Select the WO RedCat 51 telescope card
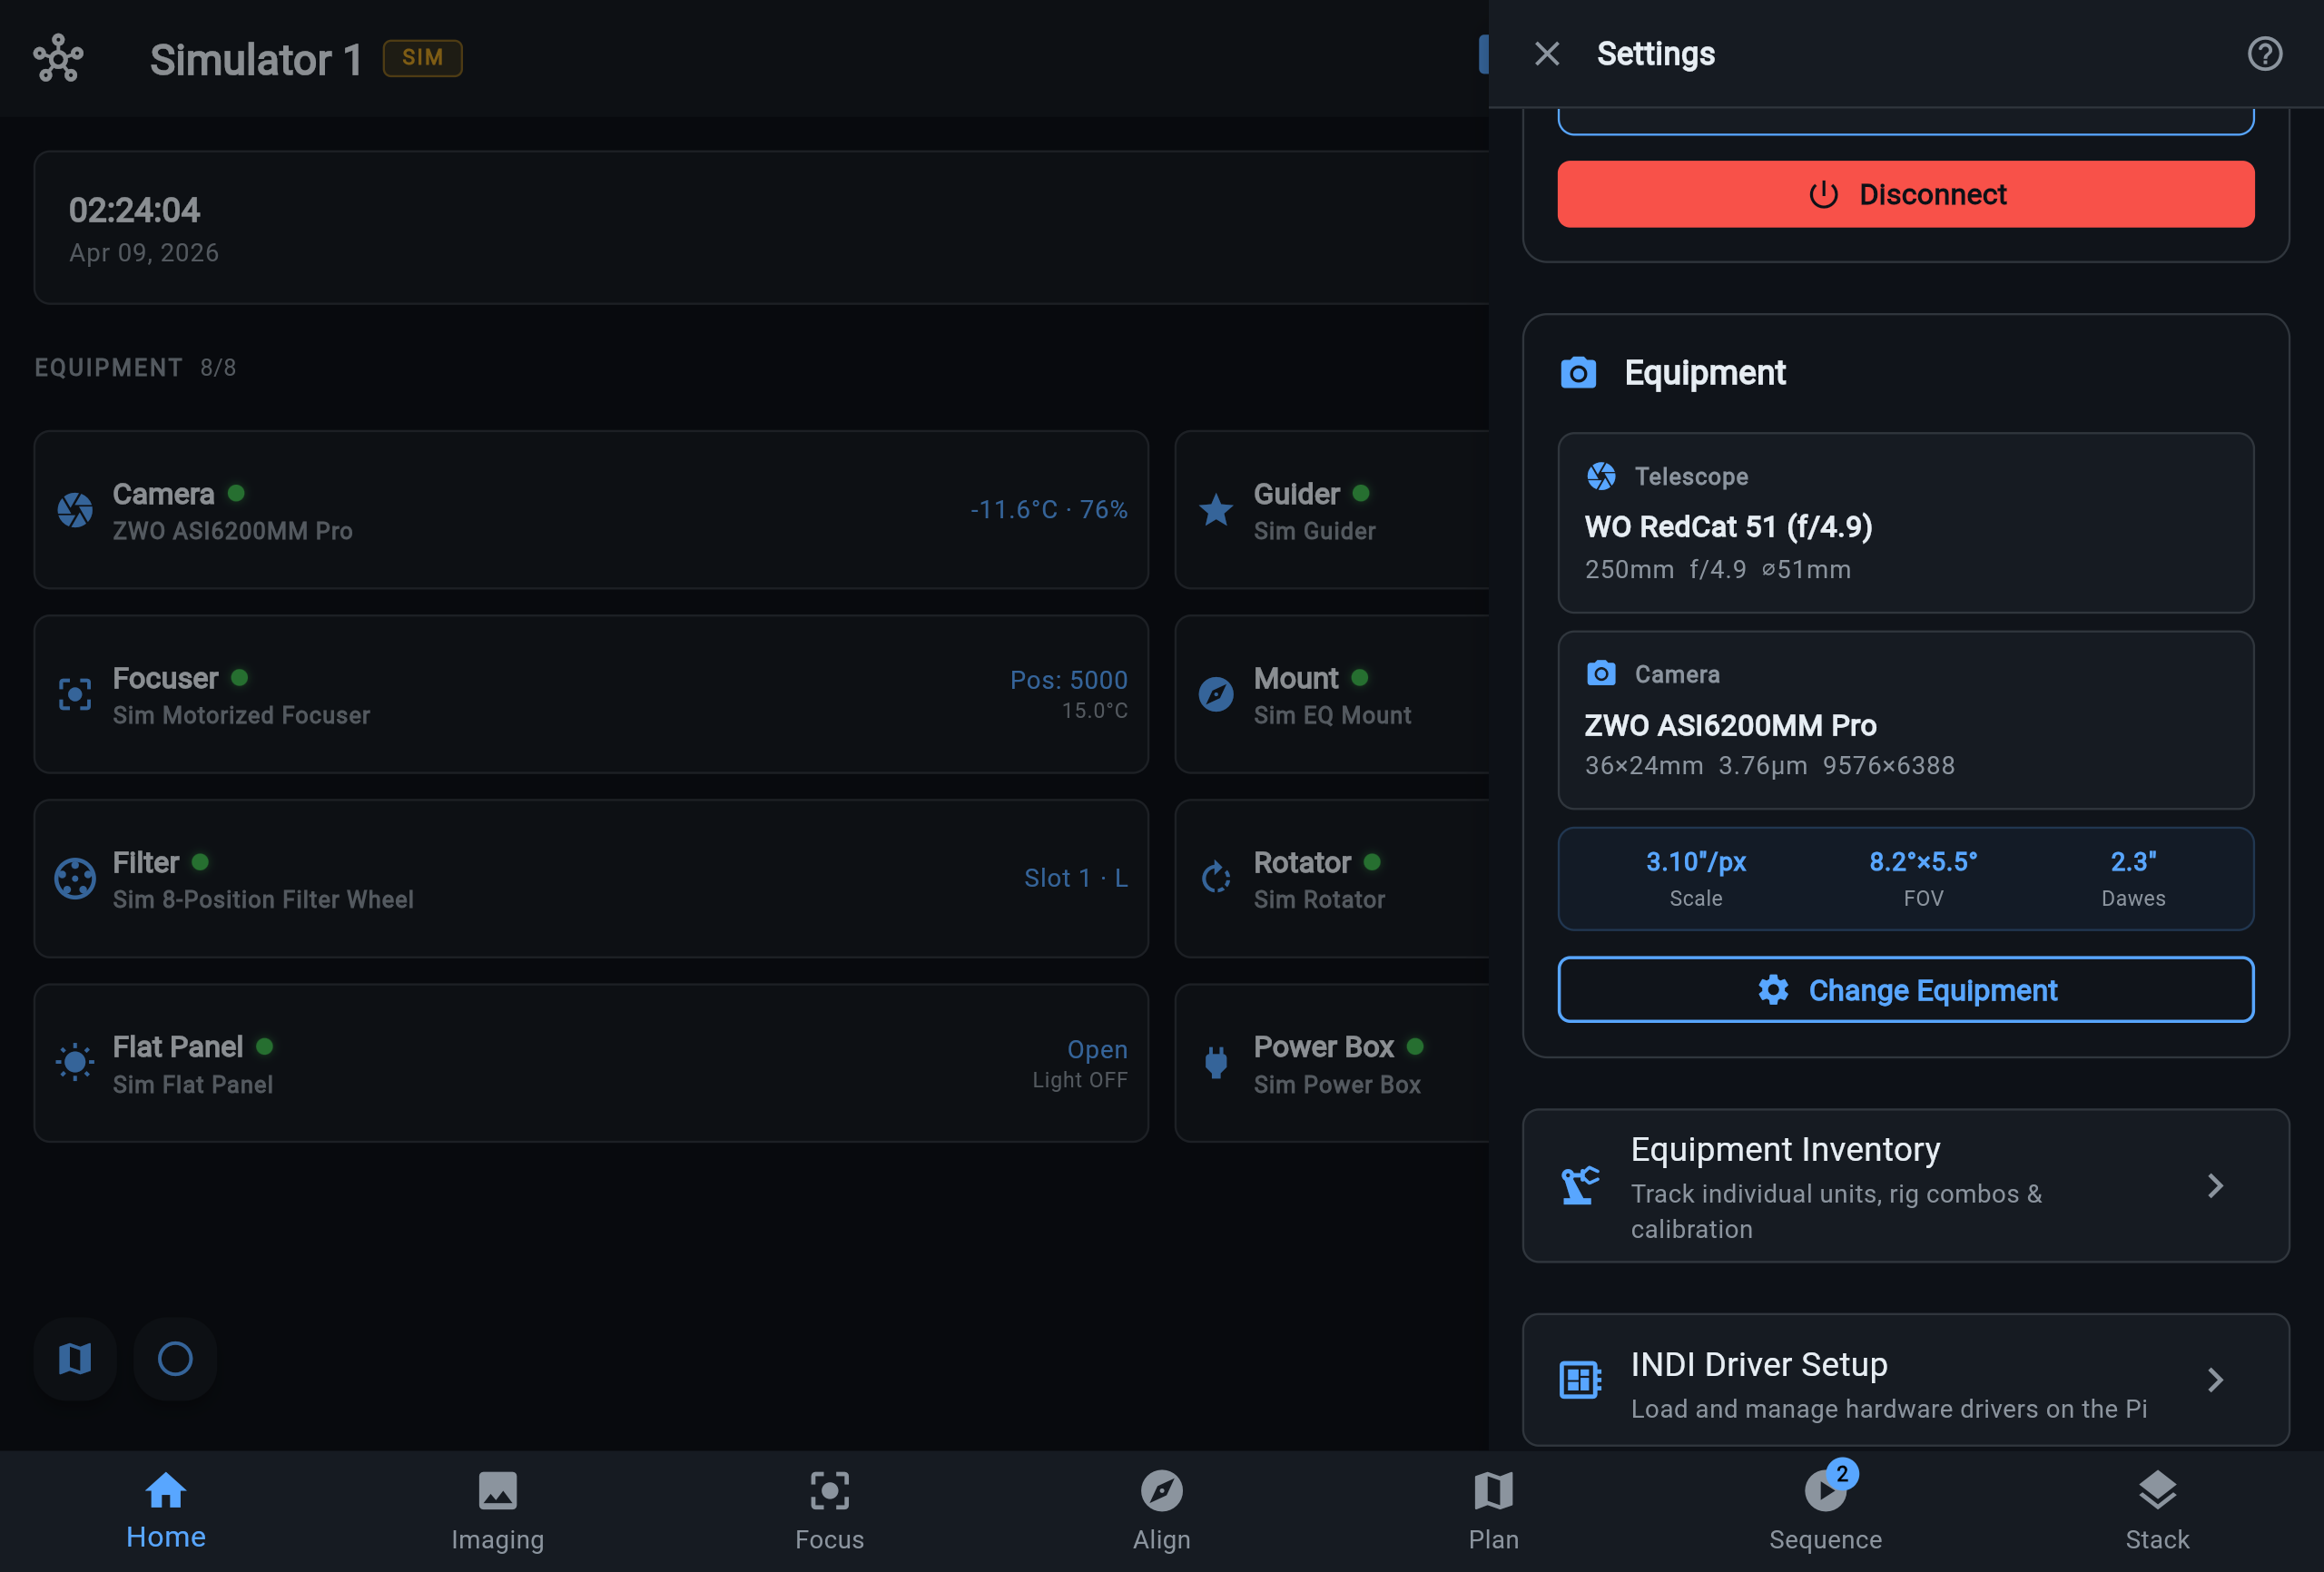The width and height of the screenshot is (2324, 1572). click(1905, 522)
